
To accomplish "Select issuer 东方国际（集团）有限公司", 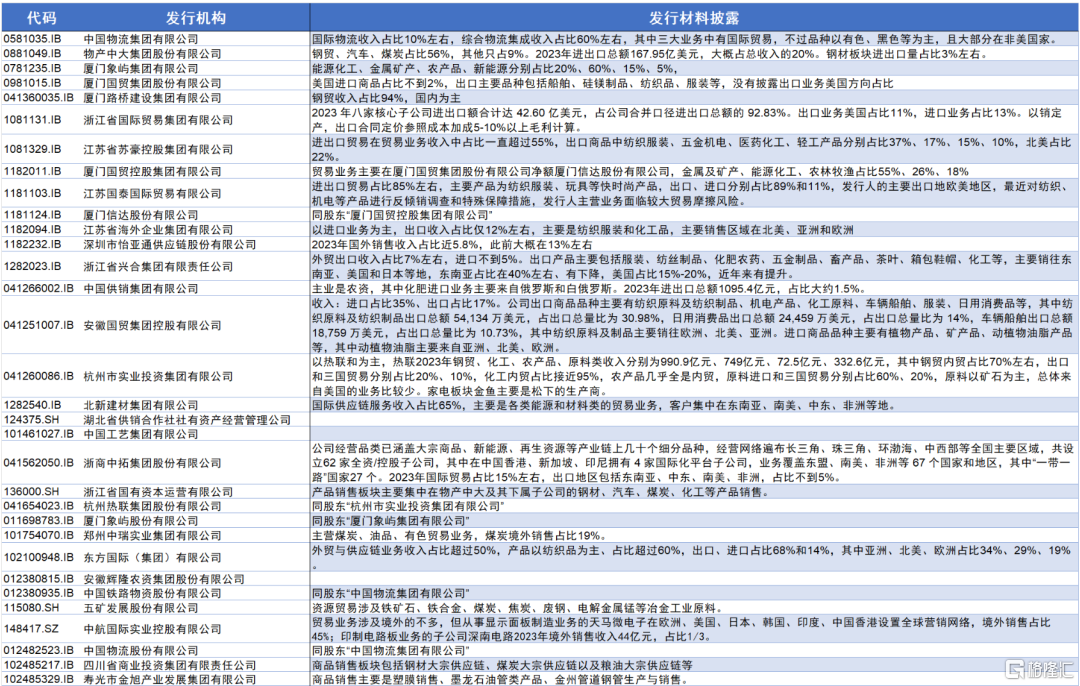I will click(x=152, y=557).
